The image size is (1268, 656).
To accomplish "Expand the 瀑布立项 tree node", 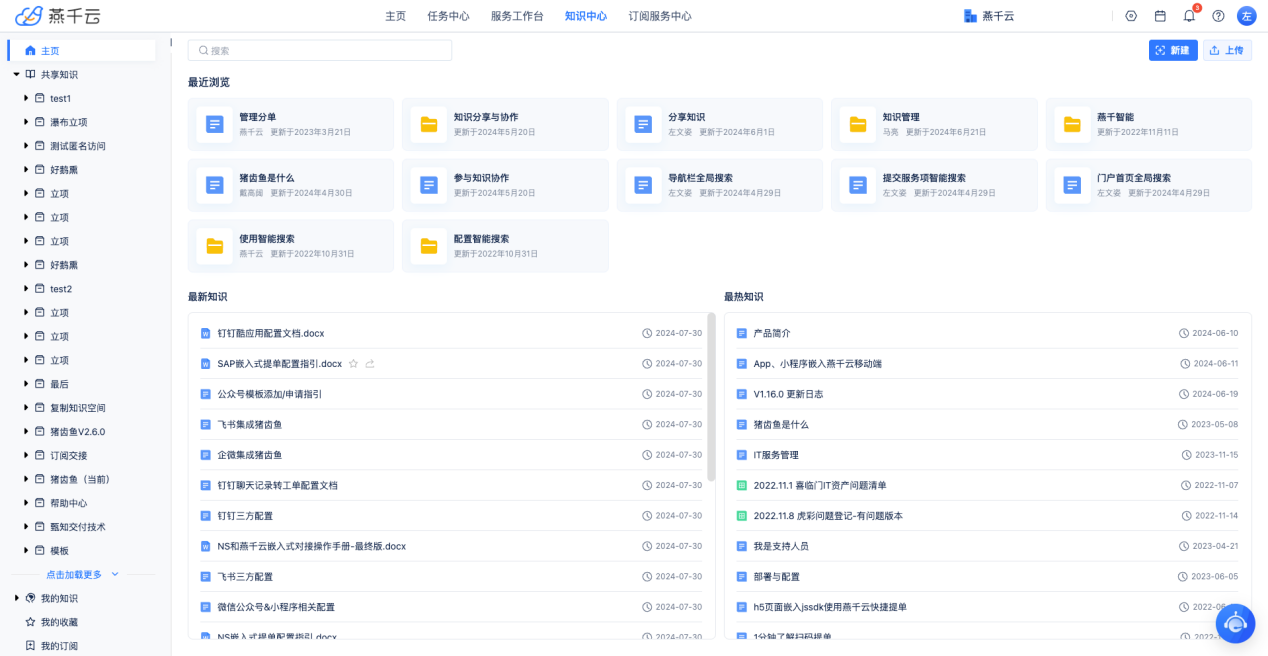I will (x=27, y=122).
